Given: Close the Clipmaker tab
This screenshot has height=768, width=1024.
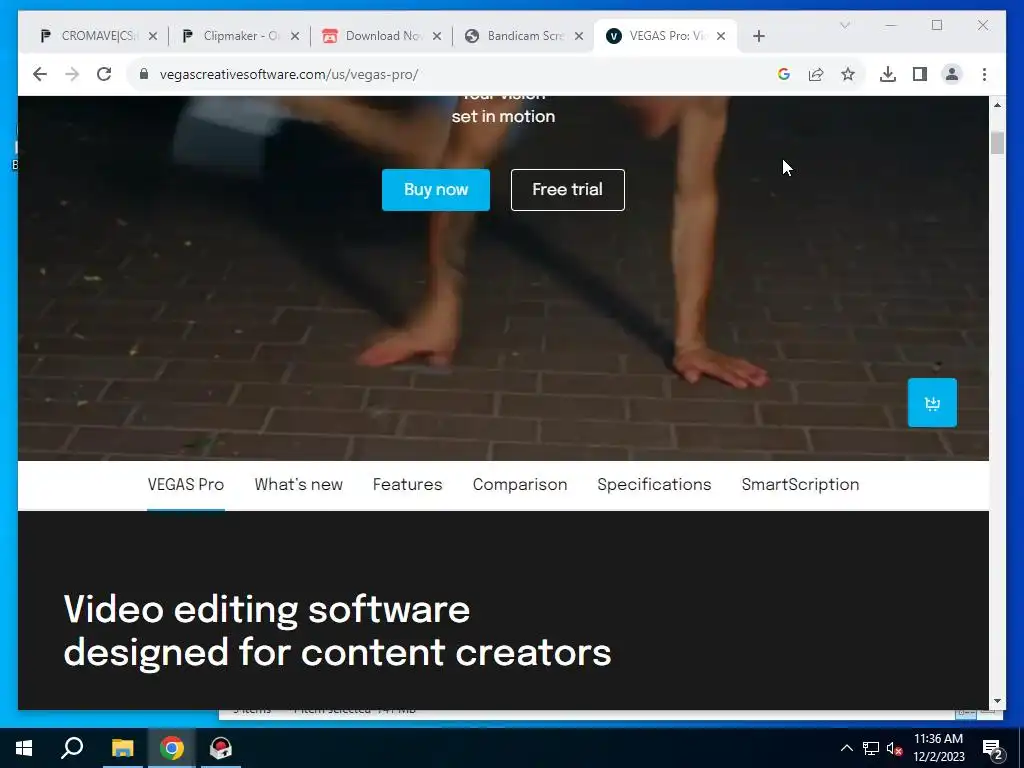Looking at the screenshot, I should [295, 36].
